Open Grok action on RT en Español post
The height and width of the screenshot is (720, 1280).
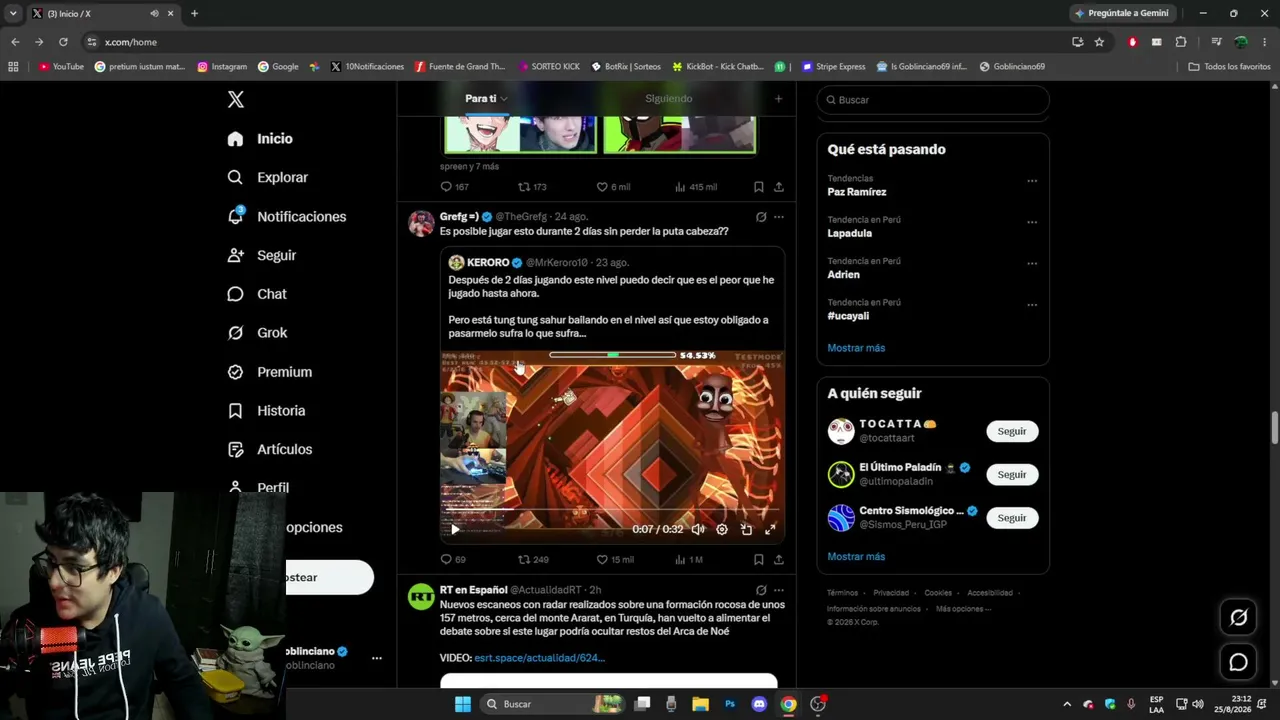point(761,590)
